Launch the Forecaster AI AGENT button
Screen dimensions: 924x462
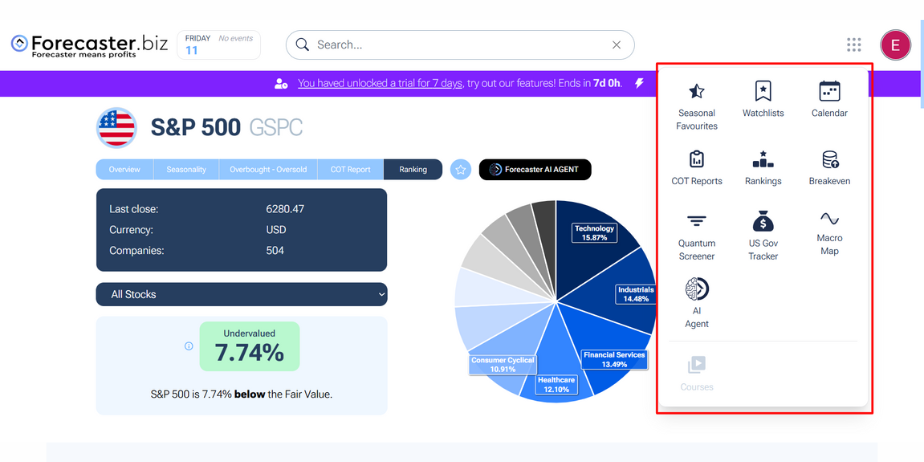pyautogui.click(x=535, y=170)
